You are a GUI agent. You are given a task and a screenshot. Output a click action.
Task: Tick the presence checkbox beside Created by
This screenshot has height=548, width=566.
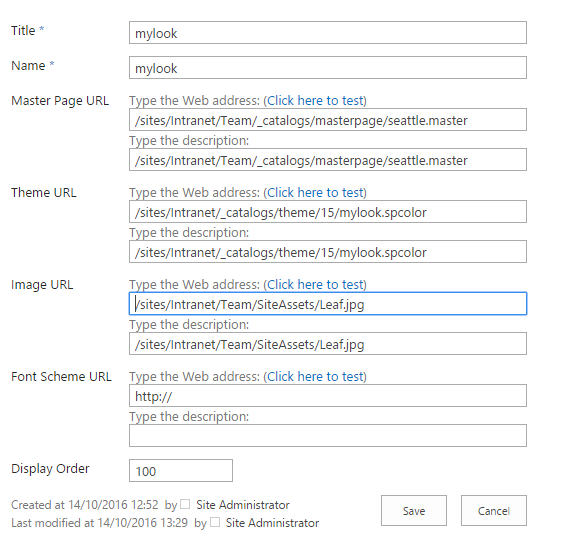click(185, 504)
